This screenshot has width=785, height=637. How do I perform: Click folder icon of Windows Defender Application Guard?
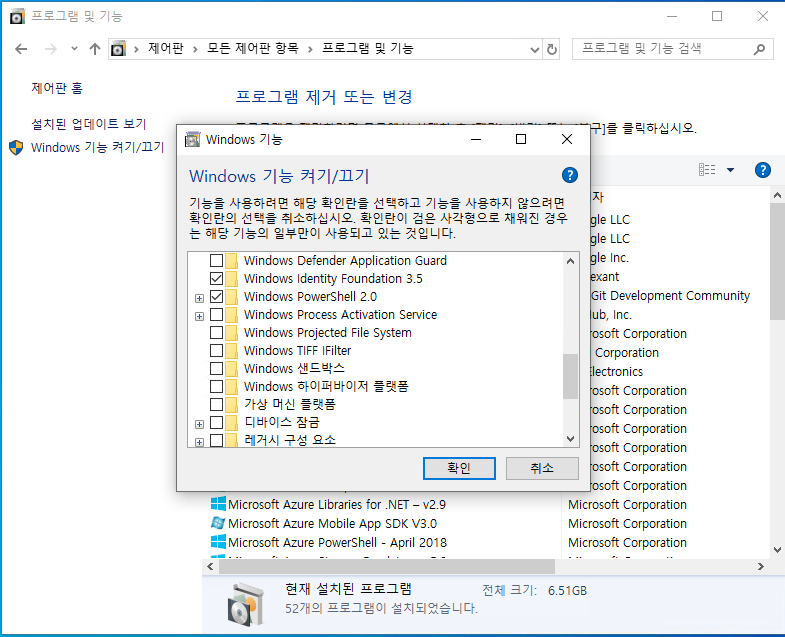231,260
